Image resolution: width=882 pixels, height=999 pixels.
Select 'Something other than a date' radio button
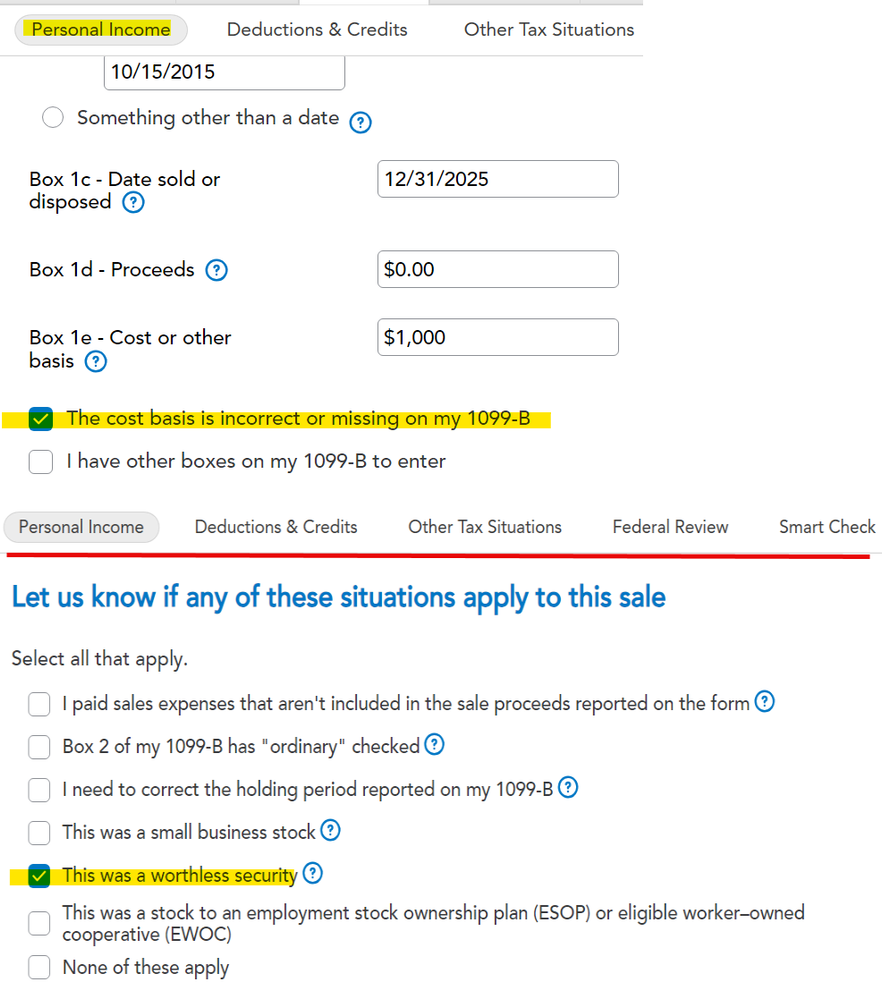(x=52, y=117)
